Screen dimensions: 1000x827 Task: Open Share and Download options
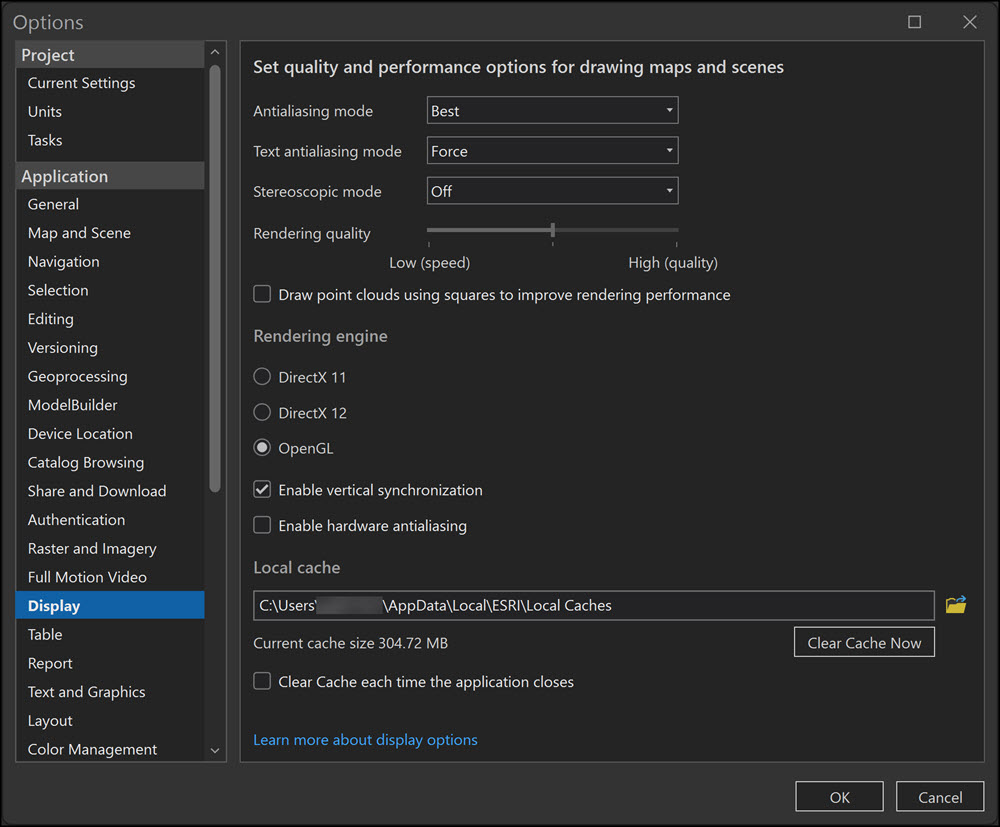pos(96,491)
